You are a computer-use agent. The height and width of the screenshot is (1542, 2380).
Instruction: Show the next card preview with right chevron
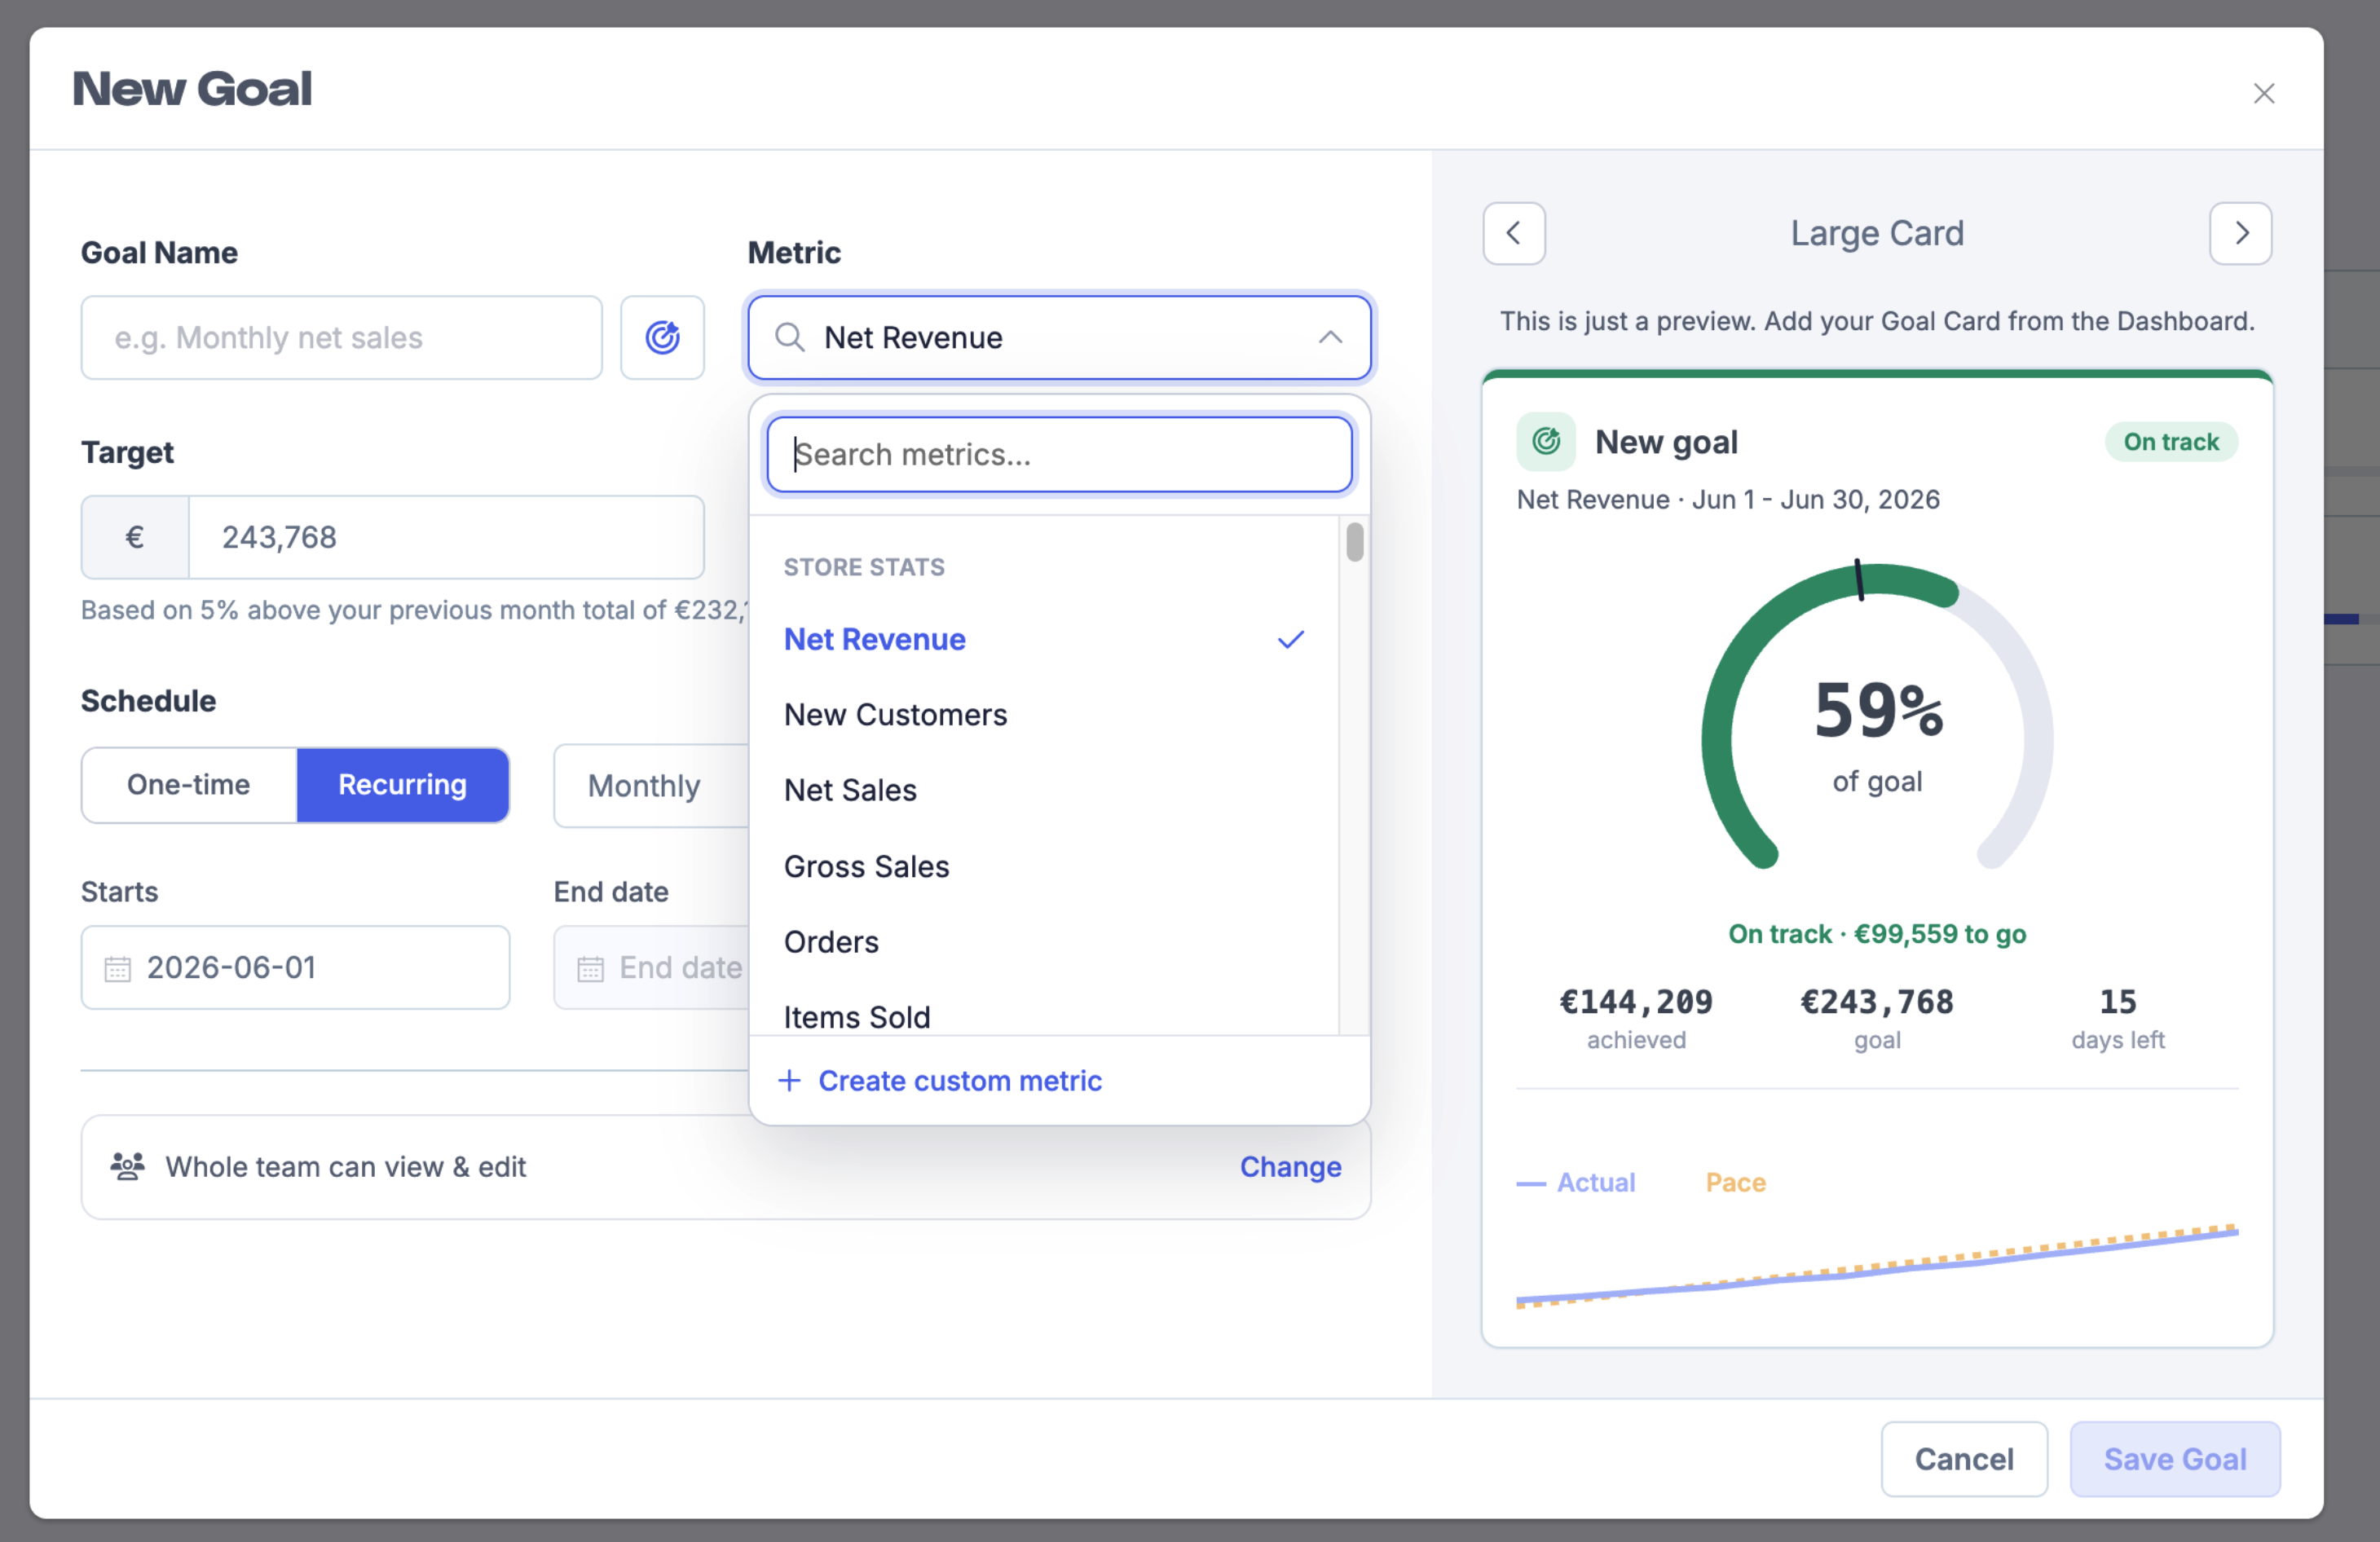point(2239,233)
